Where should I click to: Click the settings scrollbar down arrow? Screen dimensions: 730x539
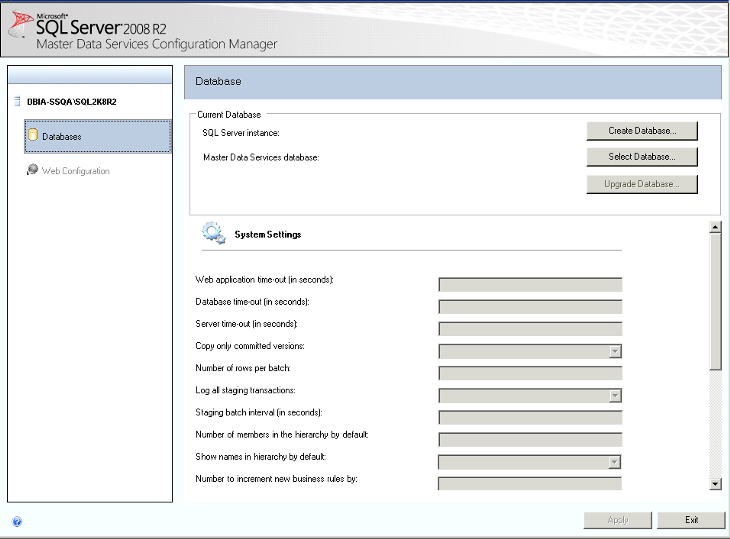(x=715, y=484)
